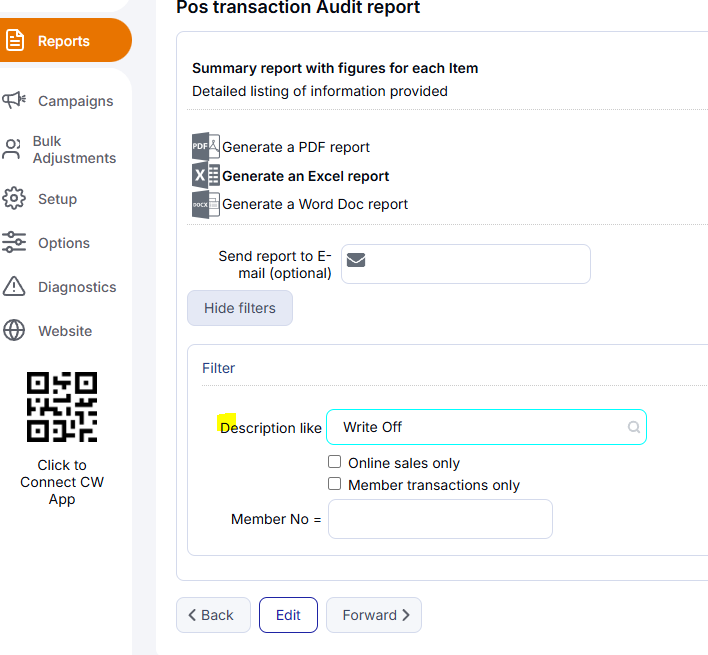Viewport: 708px width, 655px height.
Task: Click the QR code to connect CW App
Action: 62,407
